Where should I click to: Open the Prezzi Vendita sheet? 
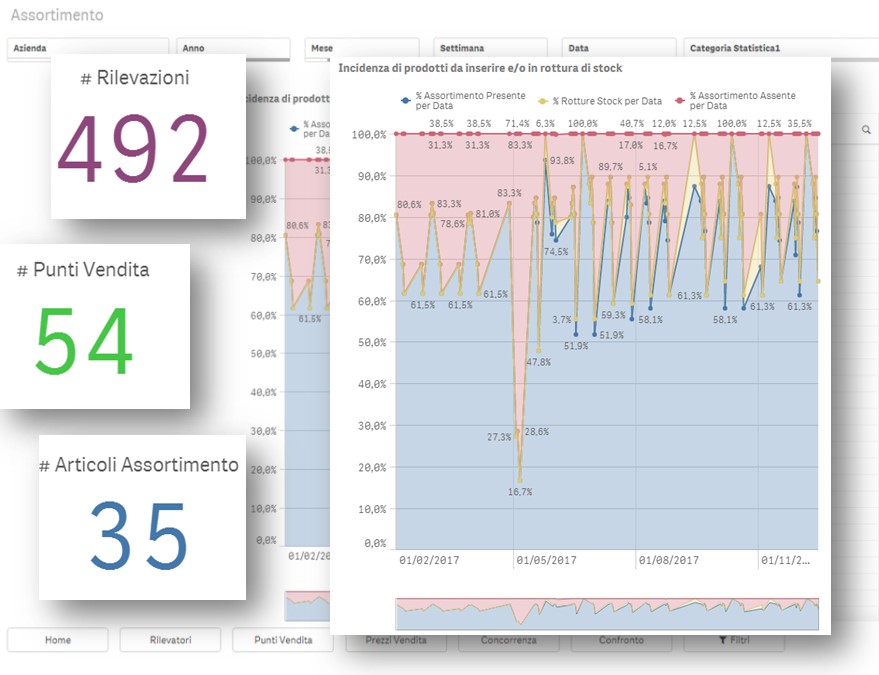pyautogui.click(x=396, y=640)
